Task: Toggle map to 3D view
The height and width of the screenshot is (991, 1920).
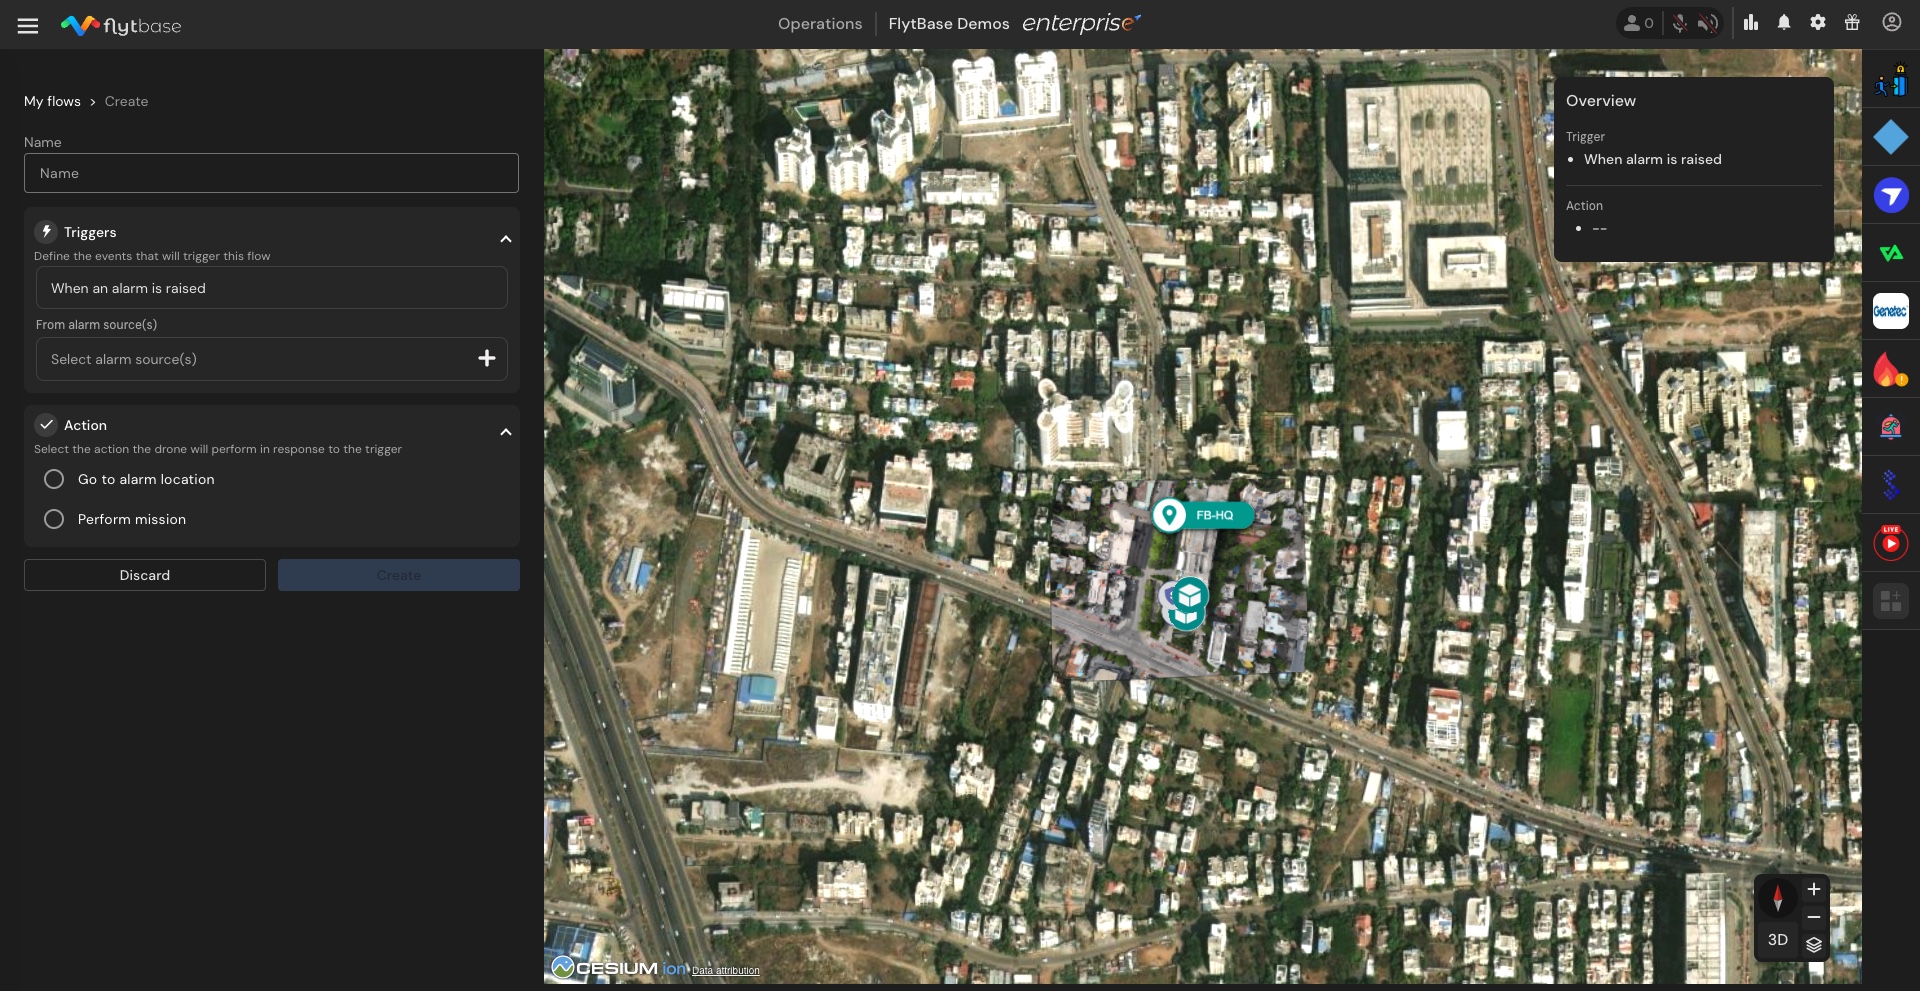Action: (x=1777, y=940)
